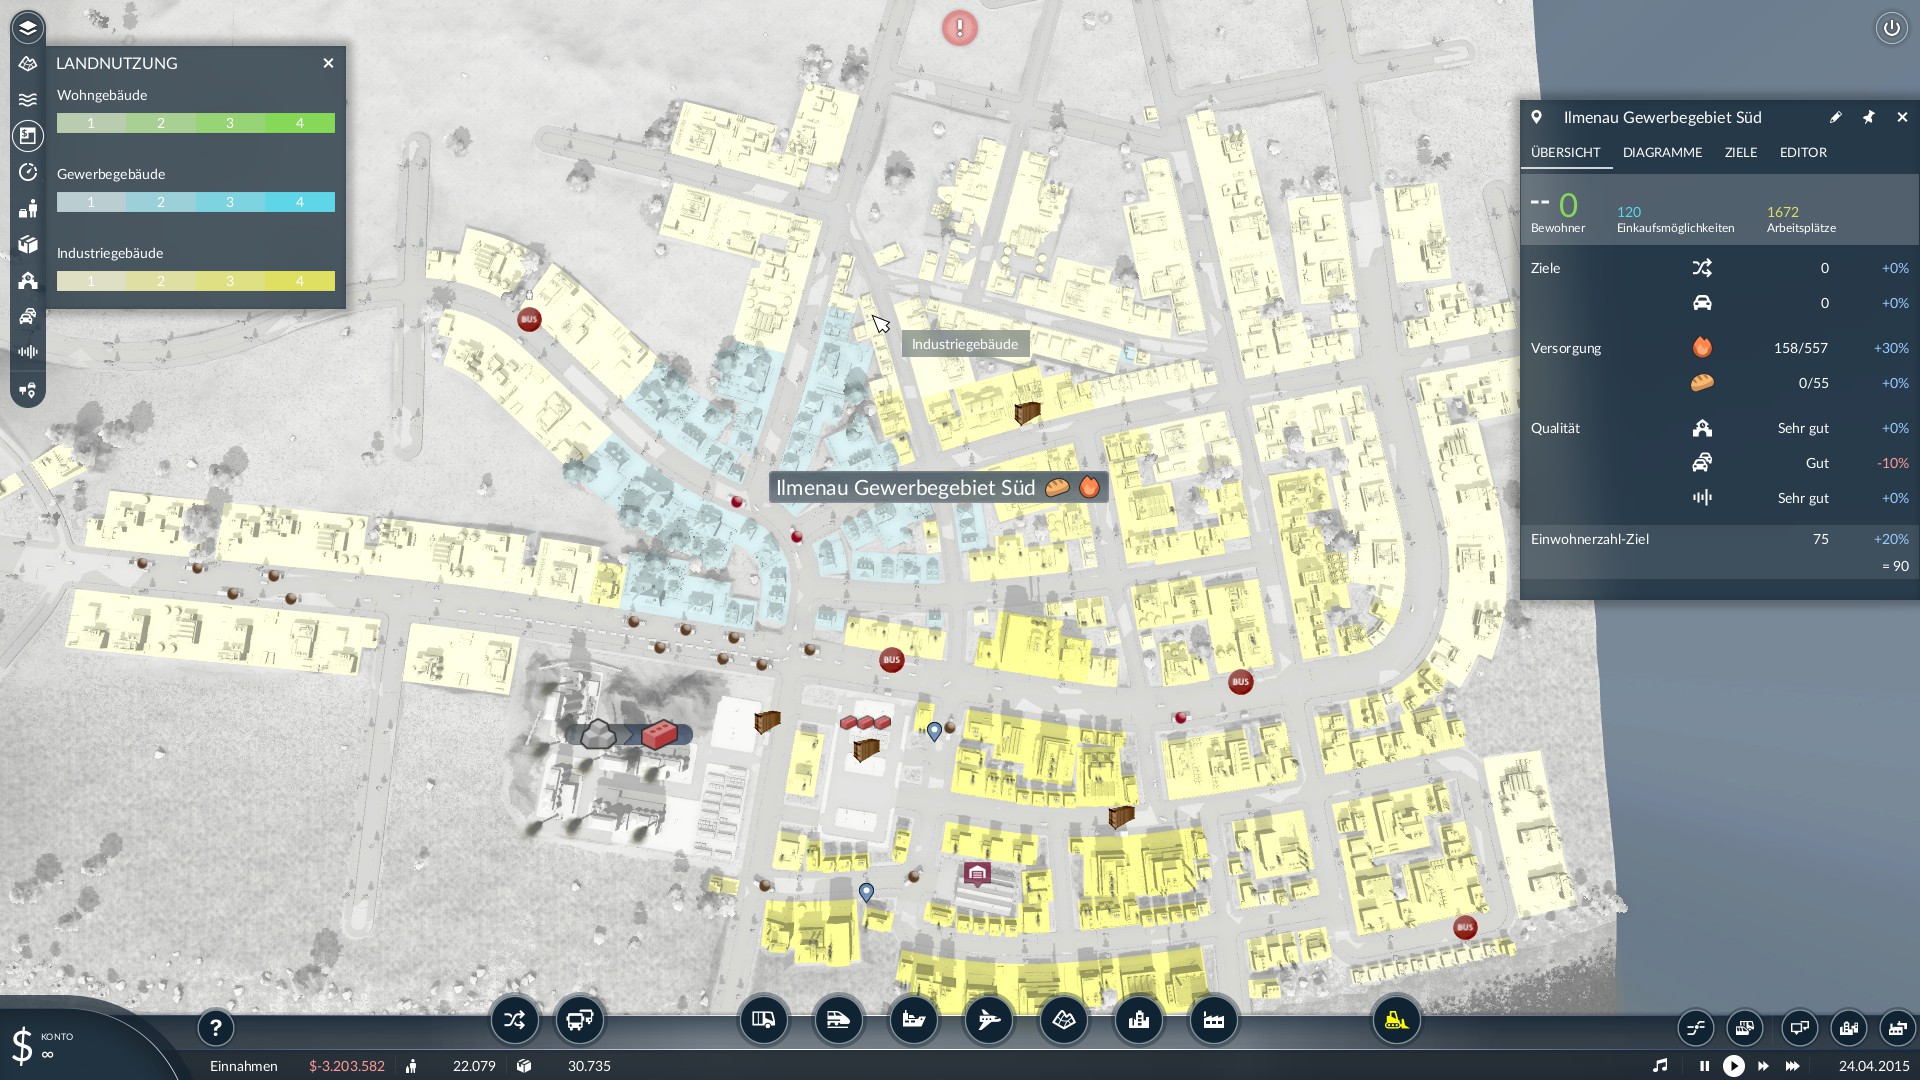
Task: Open the line manager shuffle icon
Action: click(514, 1021)
